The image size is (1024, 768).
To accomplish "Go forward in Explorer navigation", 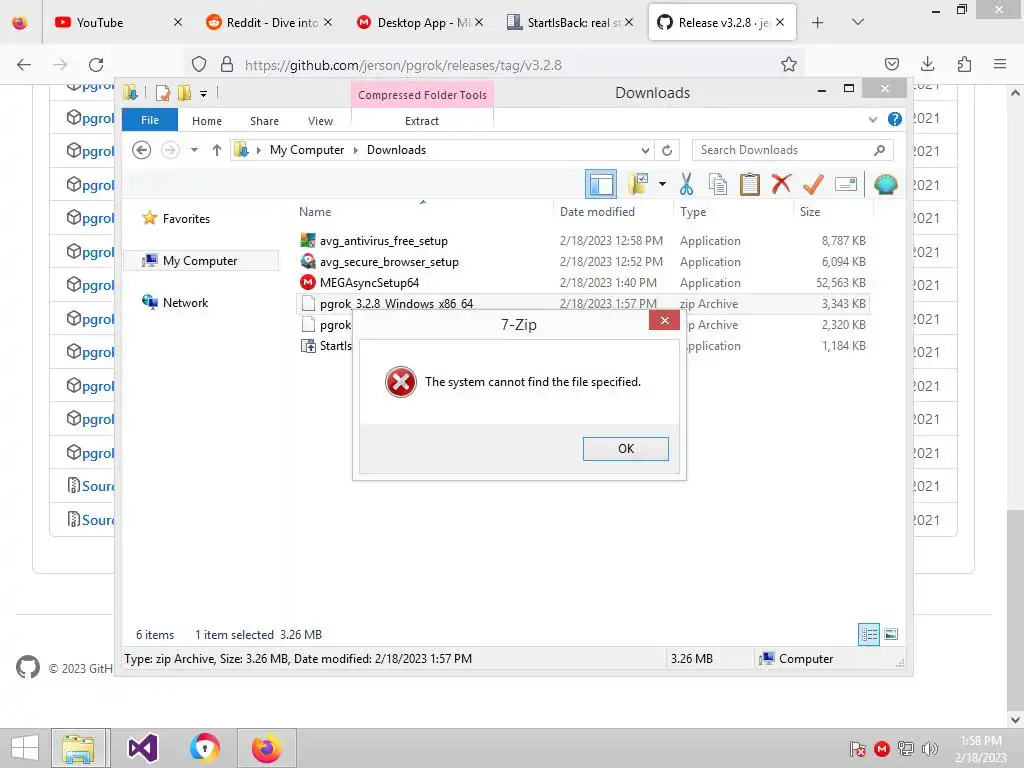I will pos(170,150).
